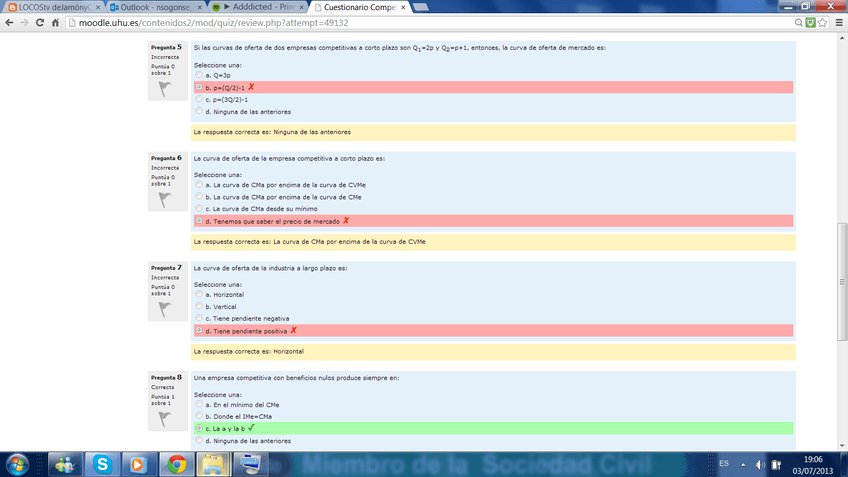Choose Tiene pendiente positiva option
This screenshot has width=848, height=477.
tap(199, 330)
